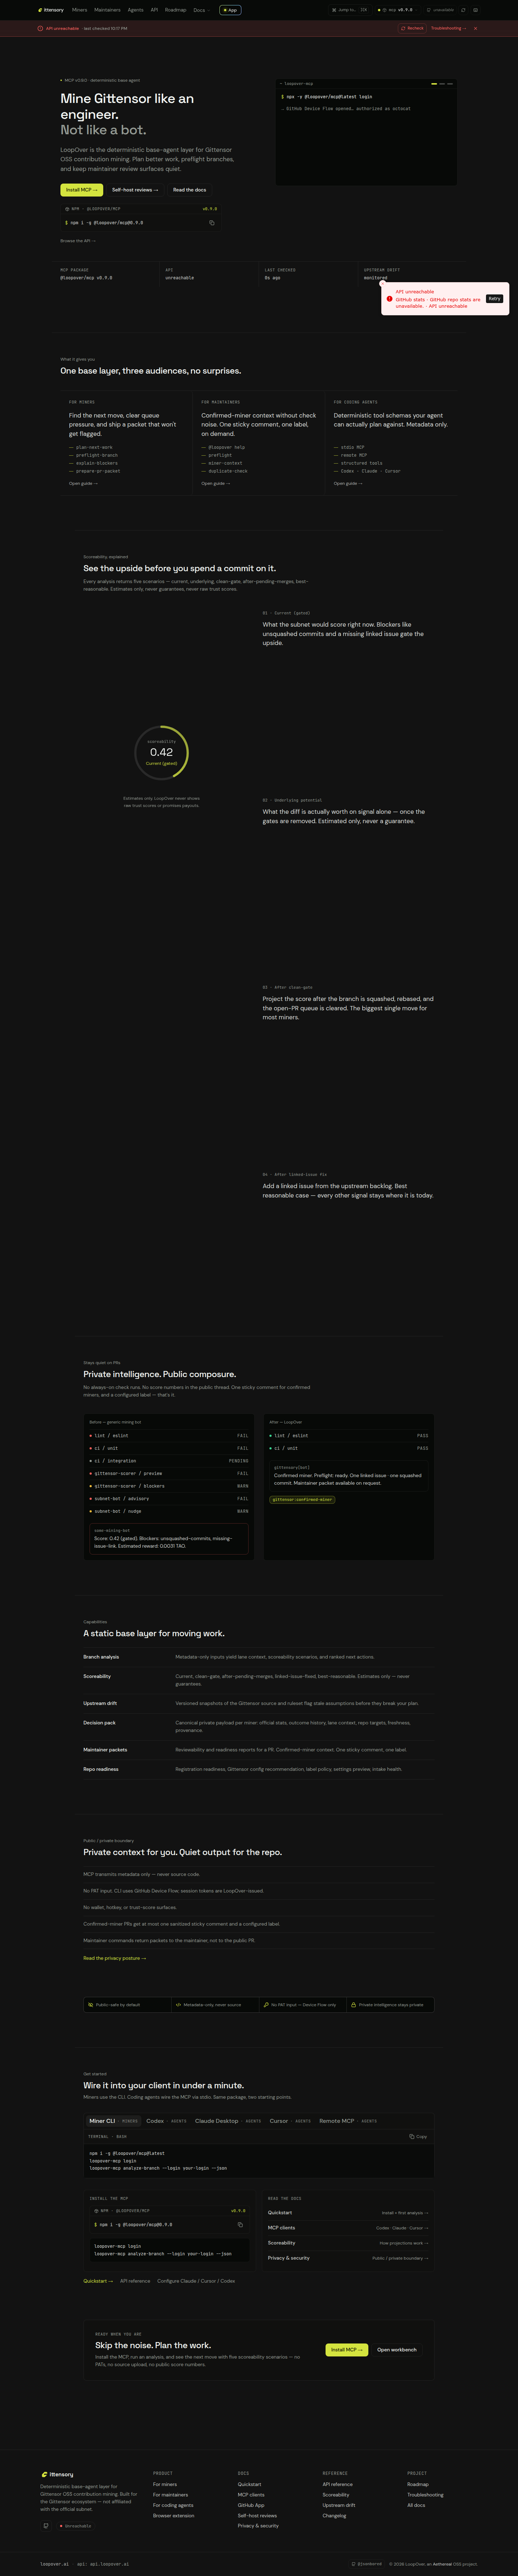
Task: Open footer link Roadmap
Action: (x=418, y=2484)
